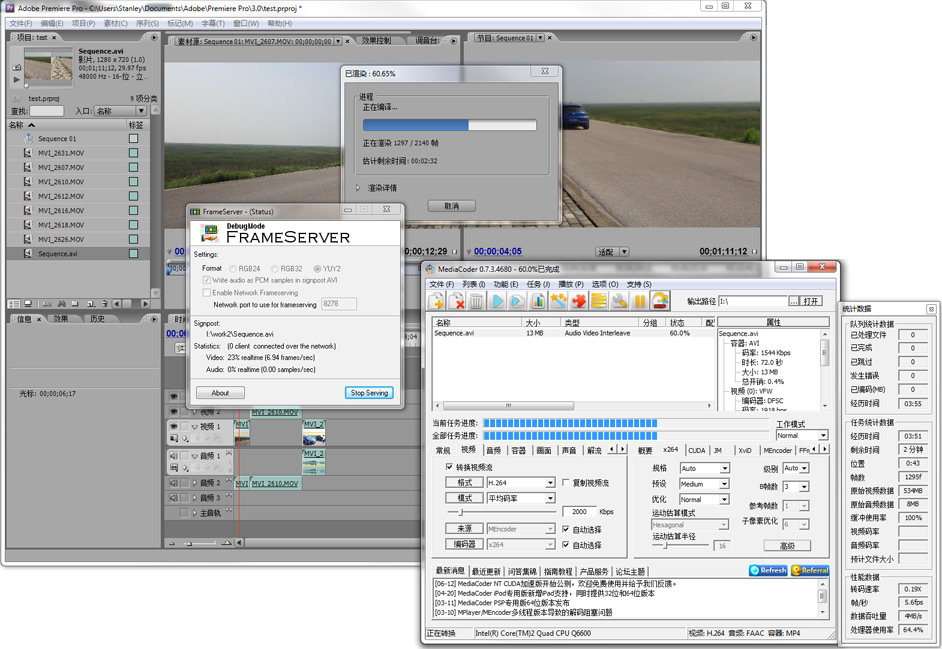Click the blue start play icon in MediaCoder
942x649 pixels.
497,300
